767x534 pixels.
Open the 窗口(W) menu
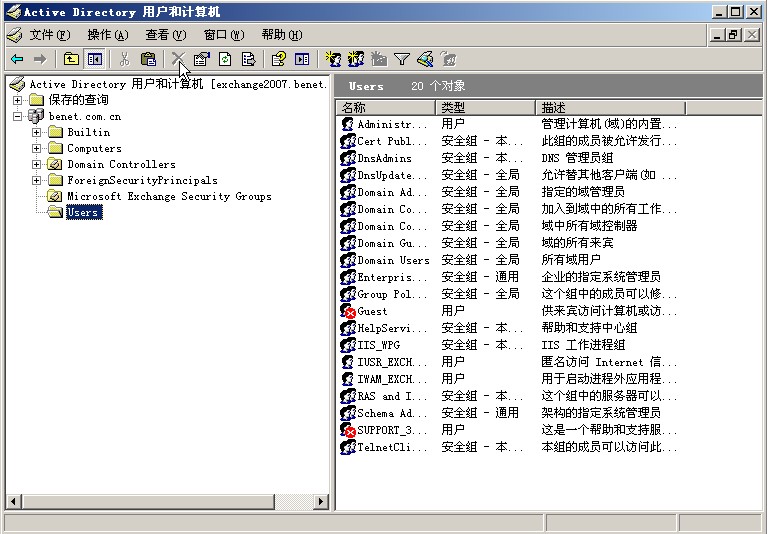224,35
